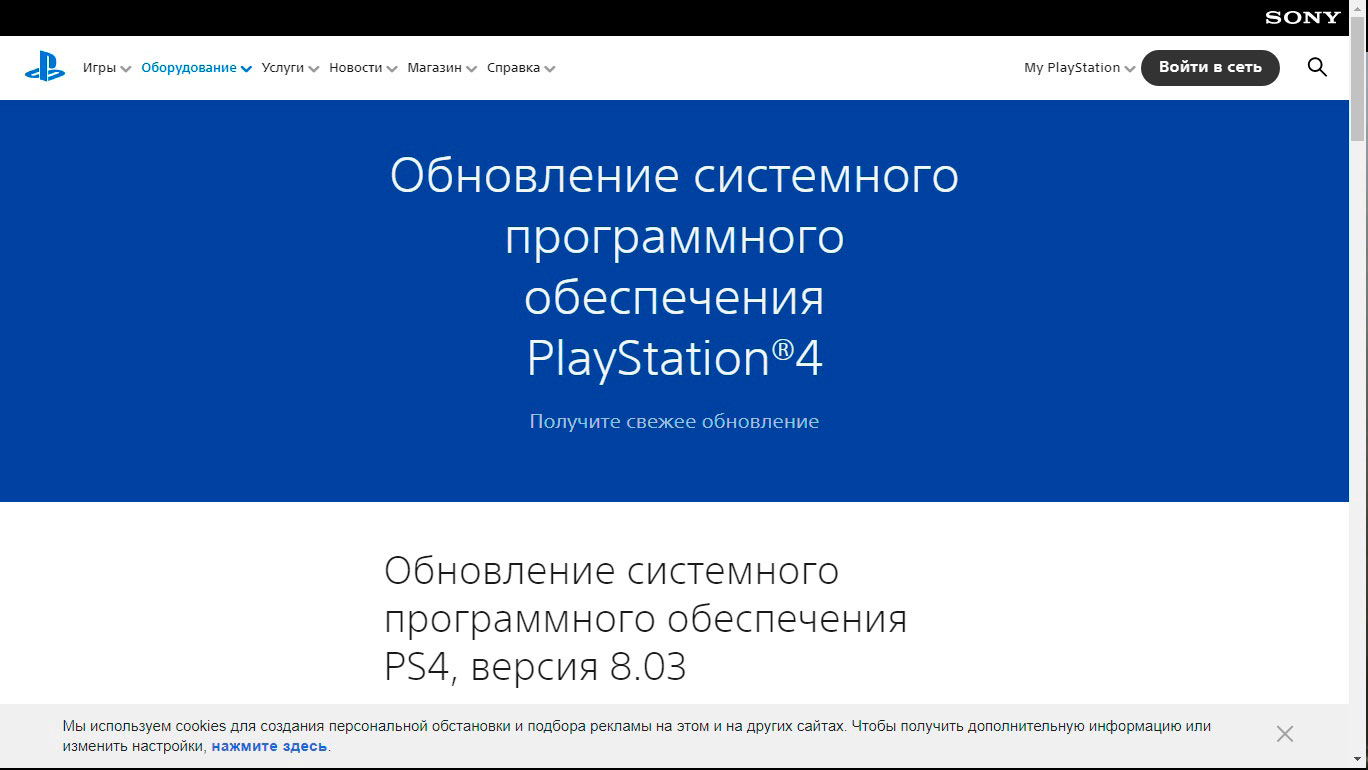Open the Новости menu
This screenshot has height=770, width=1368.
click(x=363, y=68)
